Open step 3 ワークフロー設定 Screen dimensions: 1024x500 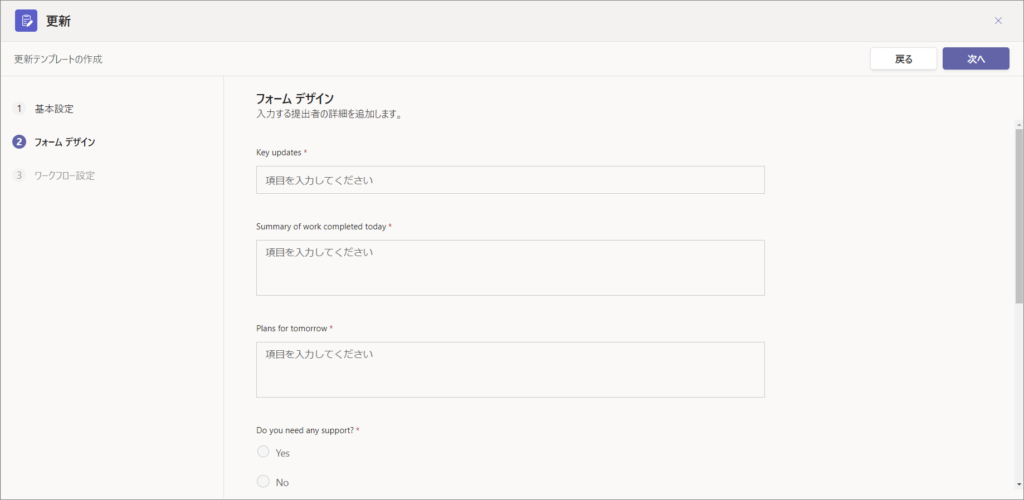coord(54,176)
